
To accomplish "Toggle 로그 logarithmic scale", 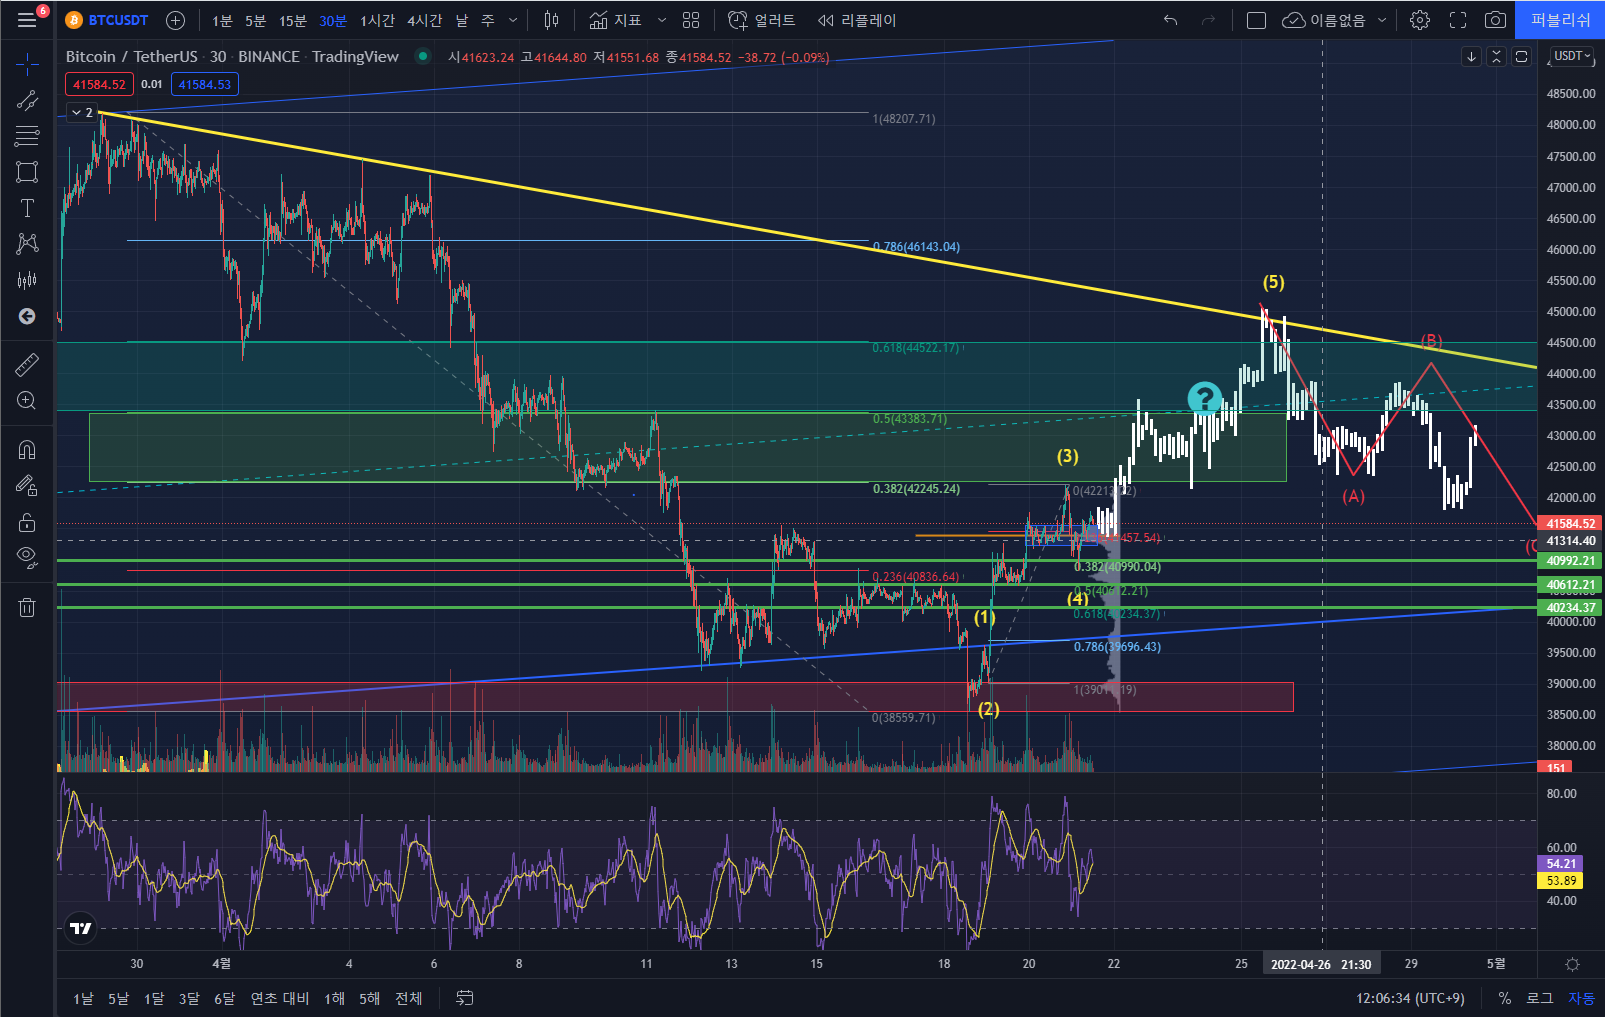I will [x=1540, y=998].
